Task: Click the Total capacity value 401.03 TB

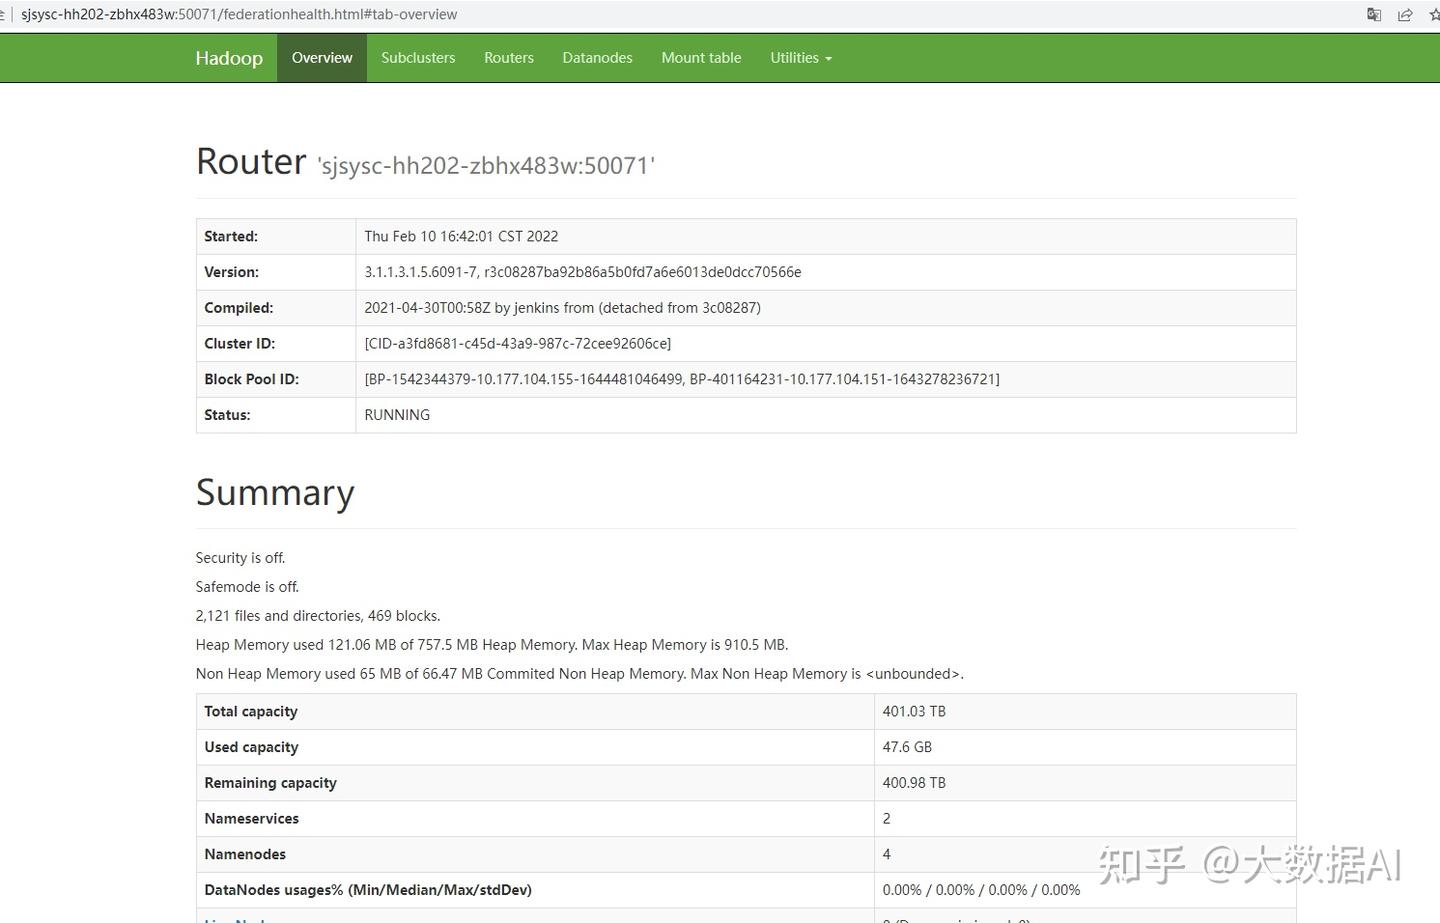Action: [x=911, y=711]
